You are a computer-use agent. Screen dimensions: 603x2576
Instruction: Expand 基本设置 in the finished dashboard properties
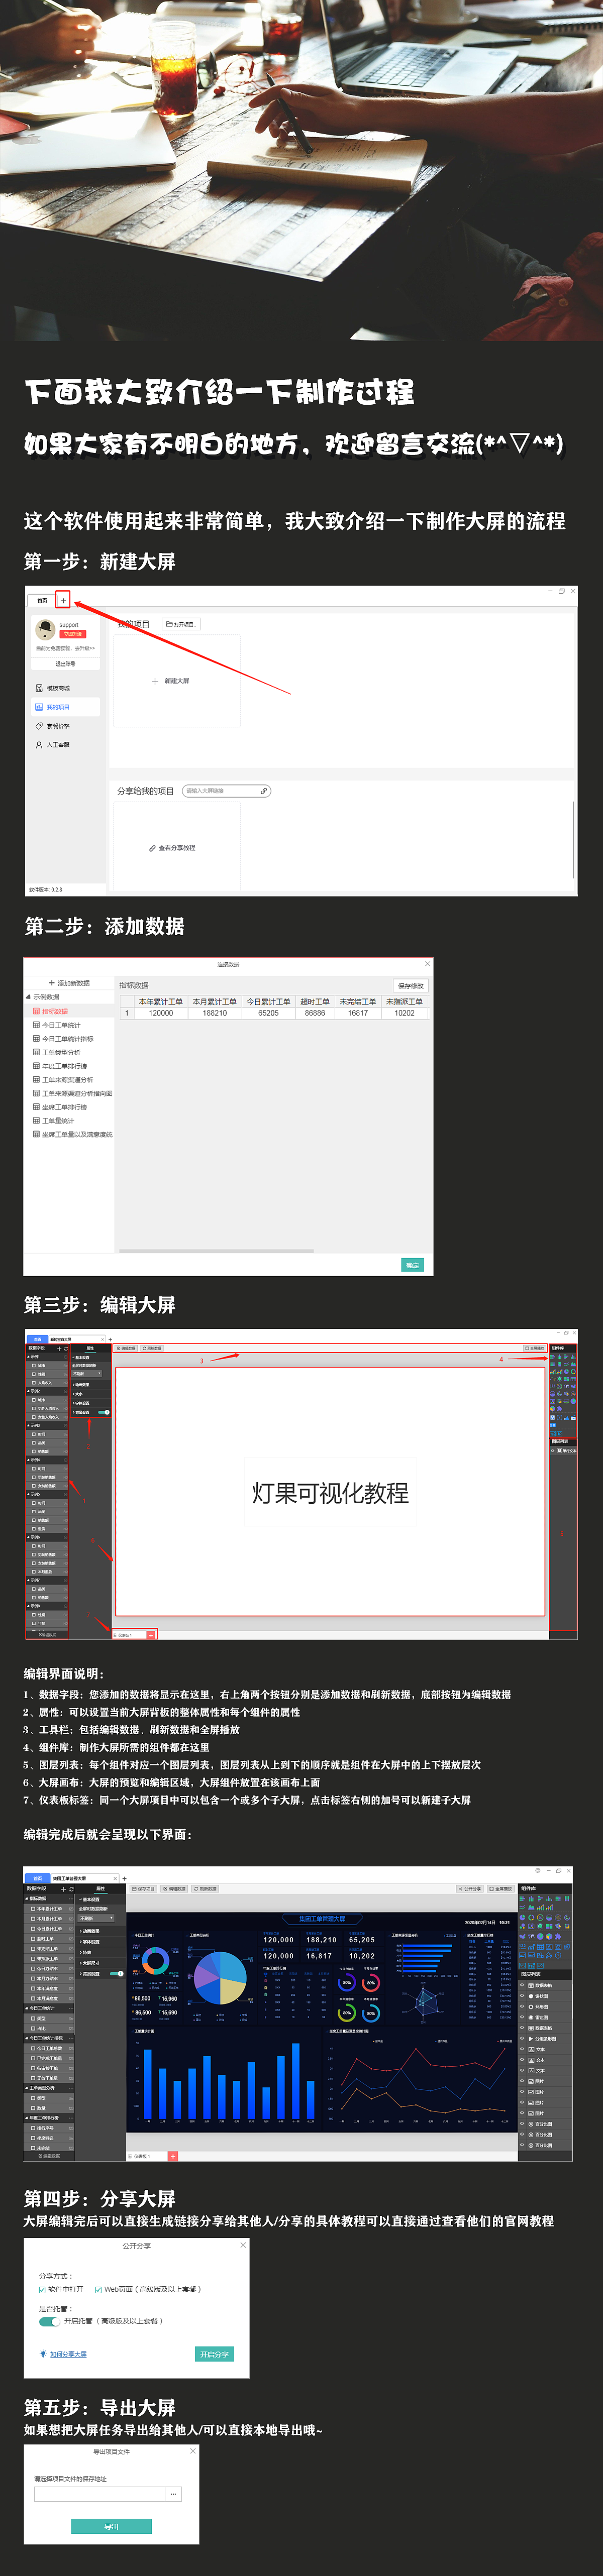click(90, 1899)
